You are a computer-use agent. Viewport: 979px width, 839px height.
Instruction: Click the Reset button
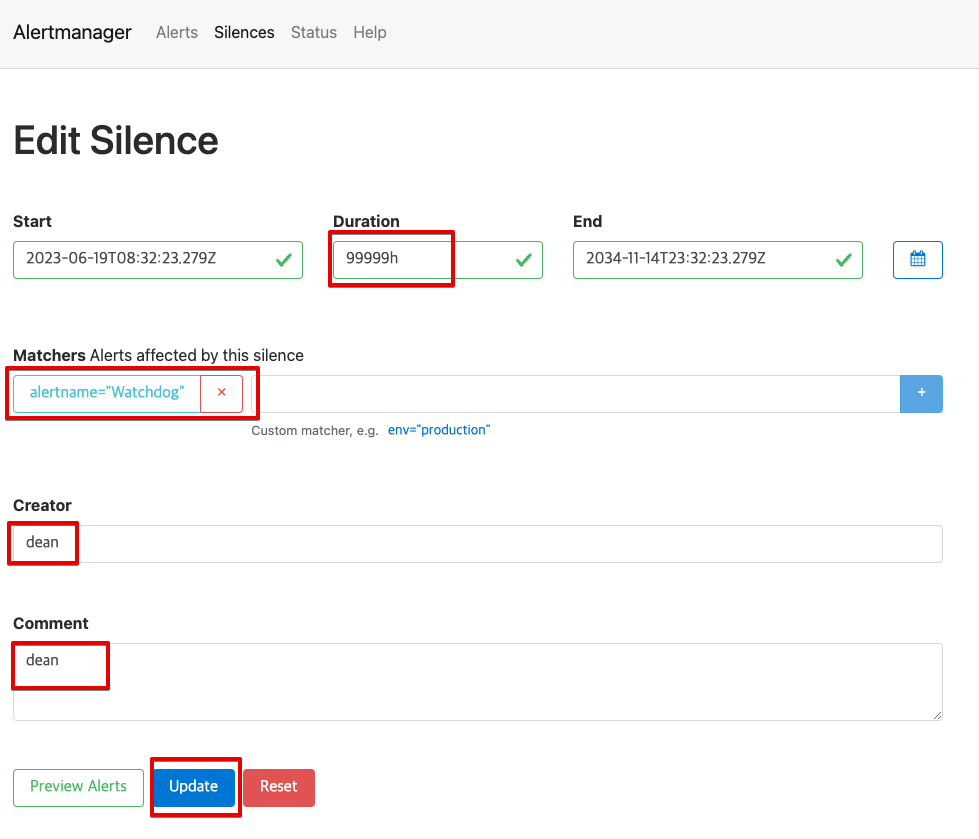tap(279, 787)
